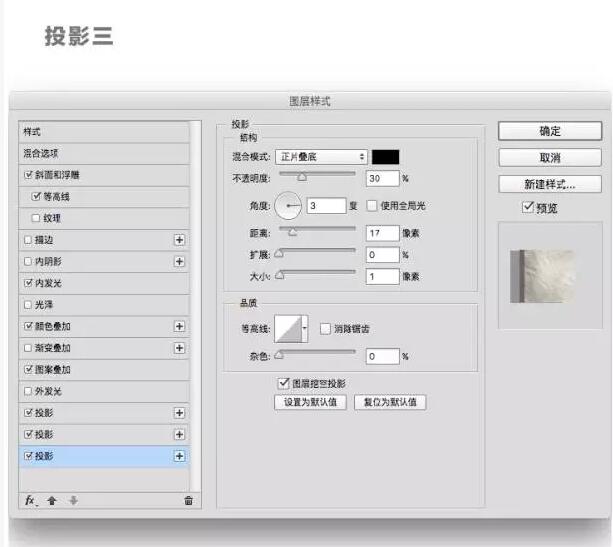
Task: Click the 确定 button
Action: coord(550,131)
